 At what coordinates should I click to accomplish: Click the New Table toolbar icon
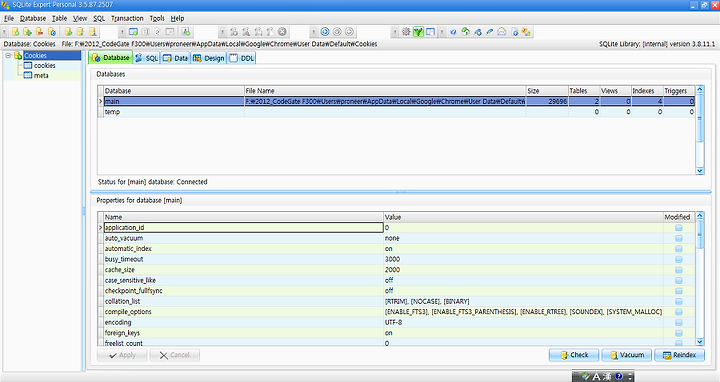[134, 32]
